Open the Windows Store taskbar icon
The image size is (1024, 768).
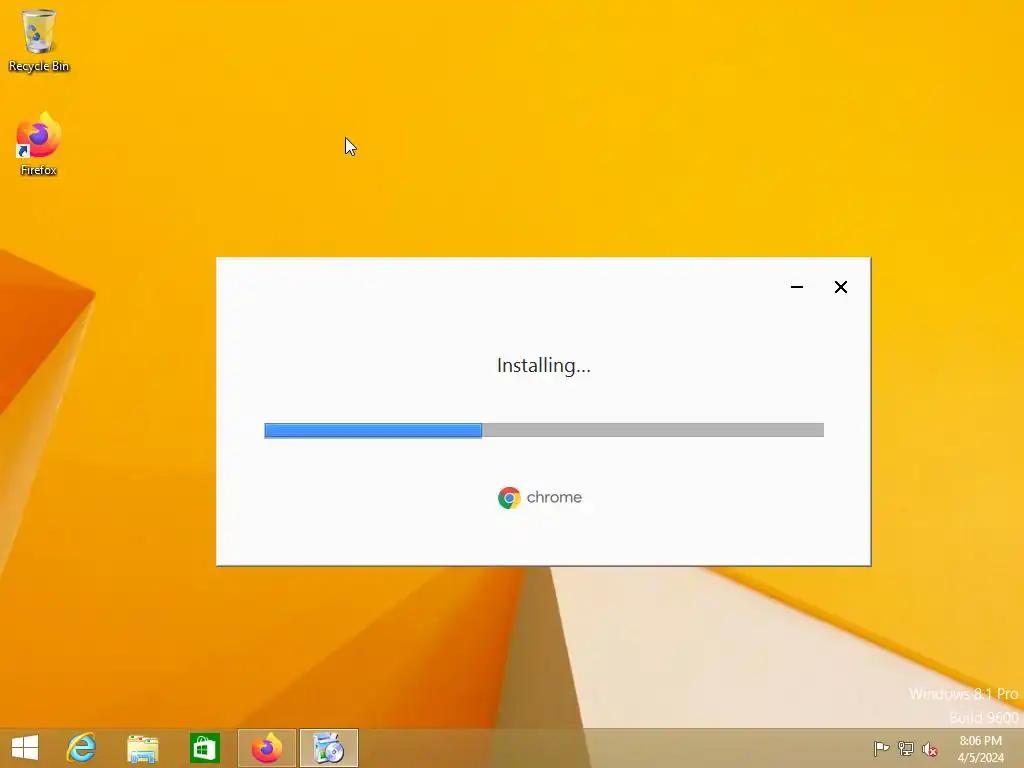204,748
